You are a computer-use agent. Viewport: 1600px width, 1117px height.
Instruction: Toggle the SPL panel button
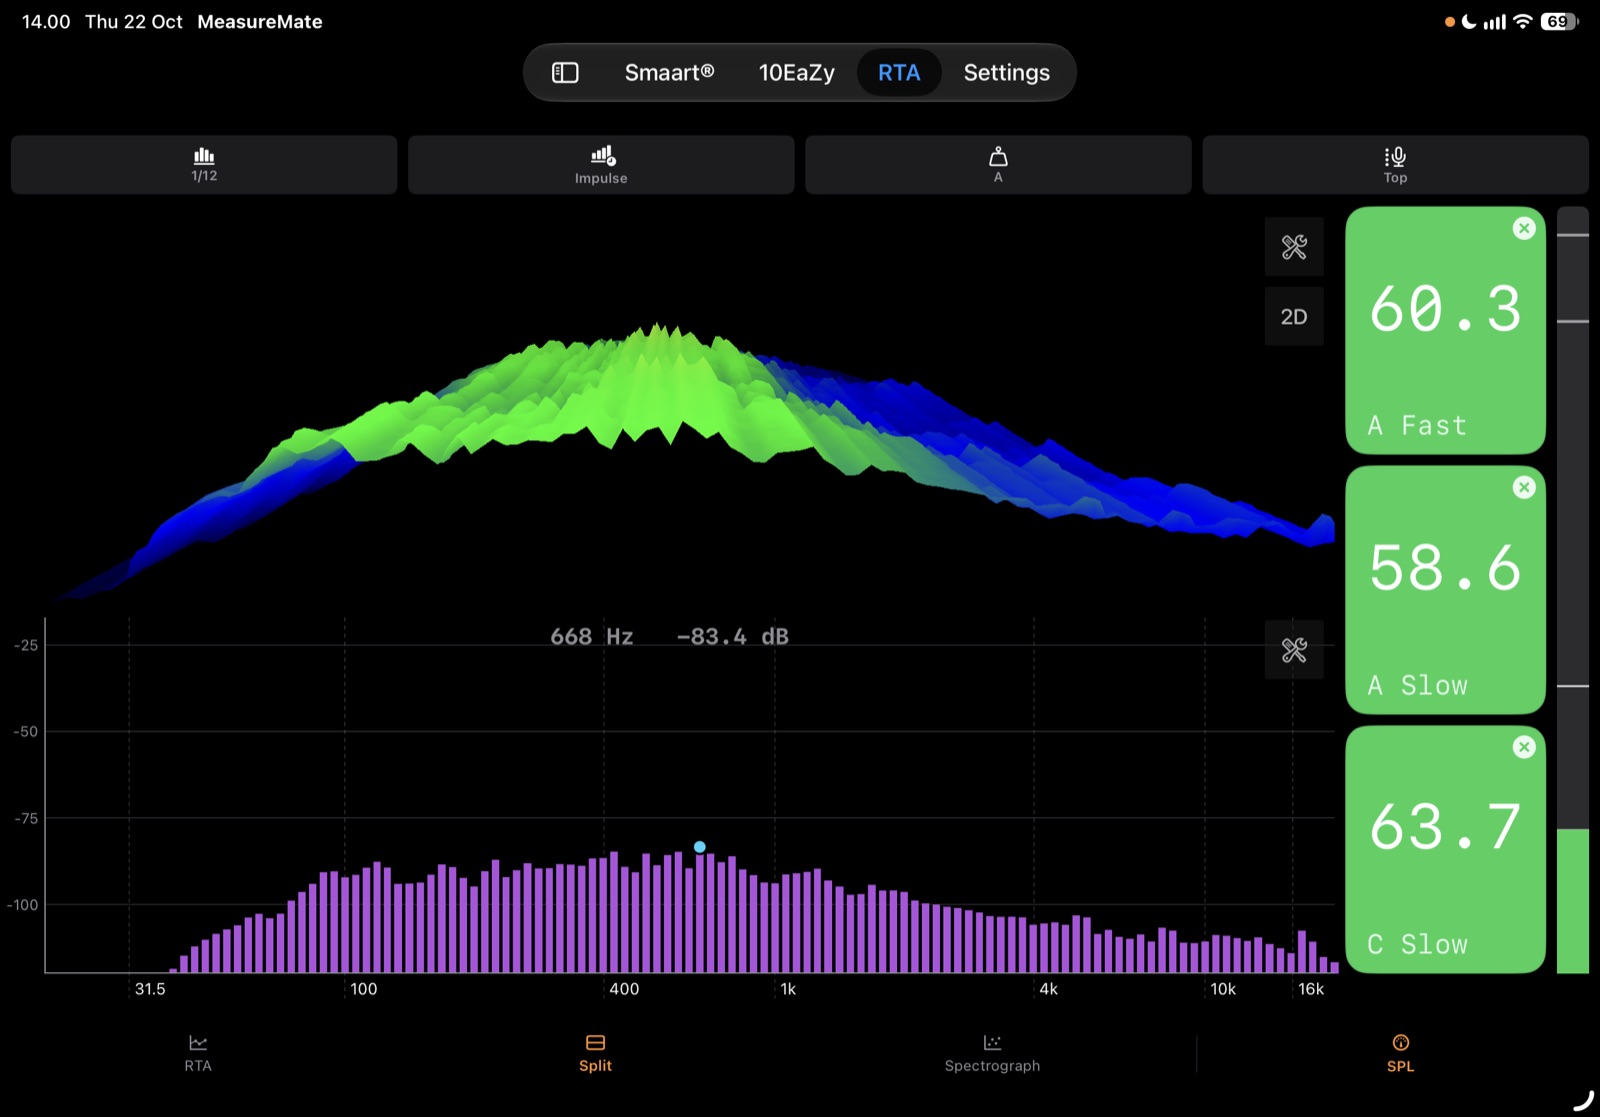[1400, 1054]
